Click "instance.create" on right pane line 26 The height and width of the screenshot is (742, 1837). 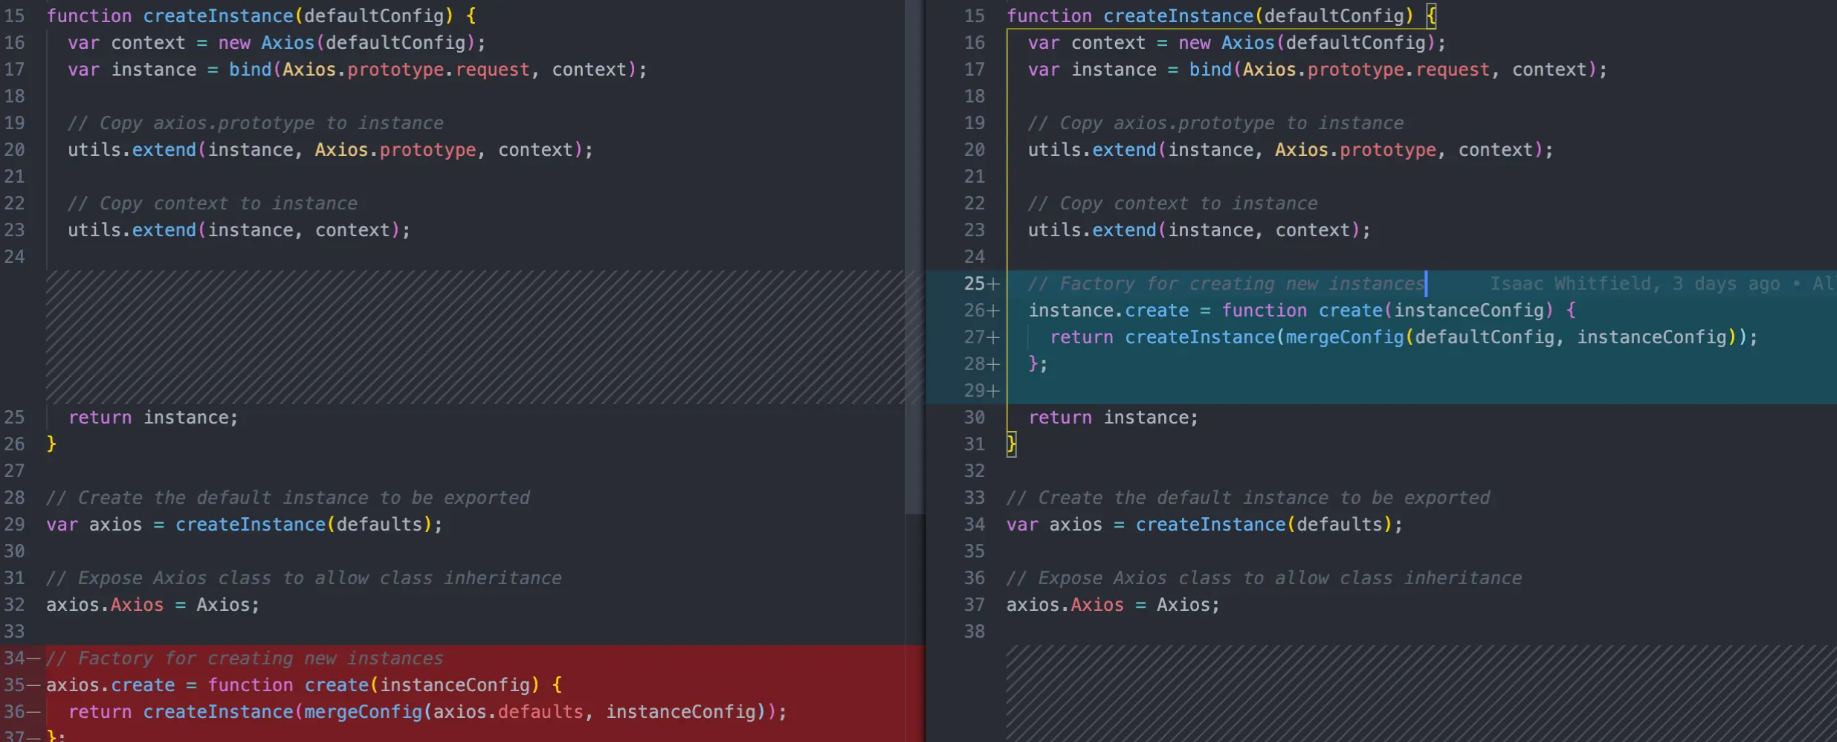[x=1108, y=311]
